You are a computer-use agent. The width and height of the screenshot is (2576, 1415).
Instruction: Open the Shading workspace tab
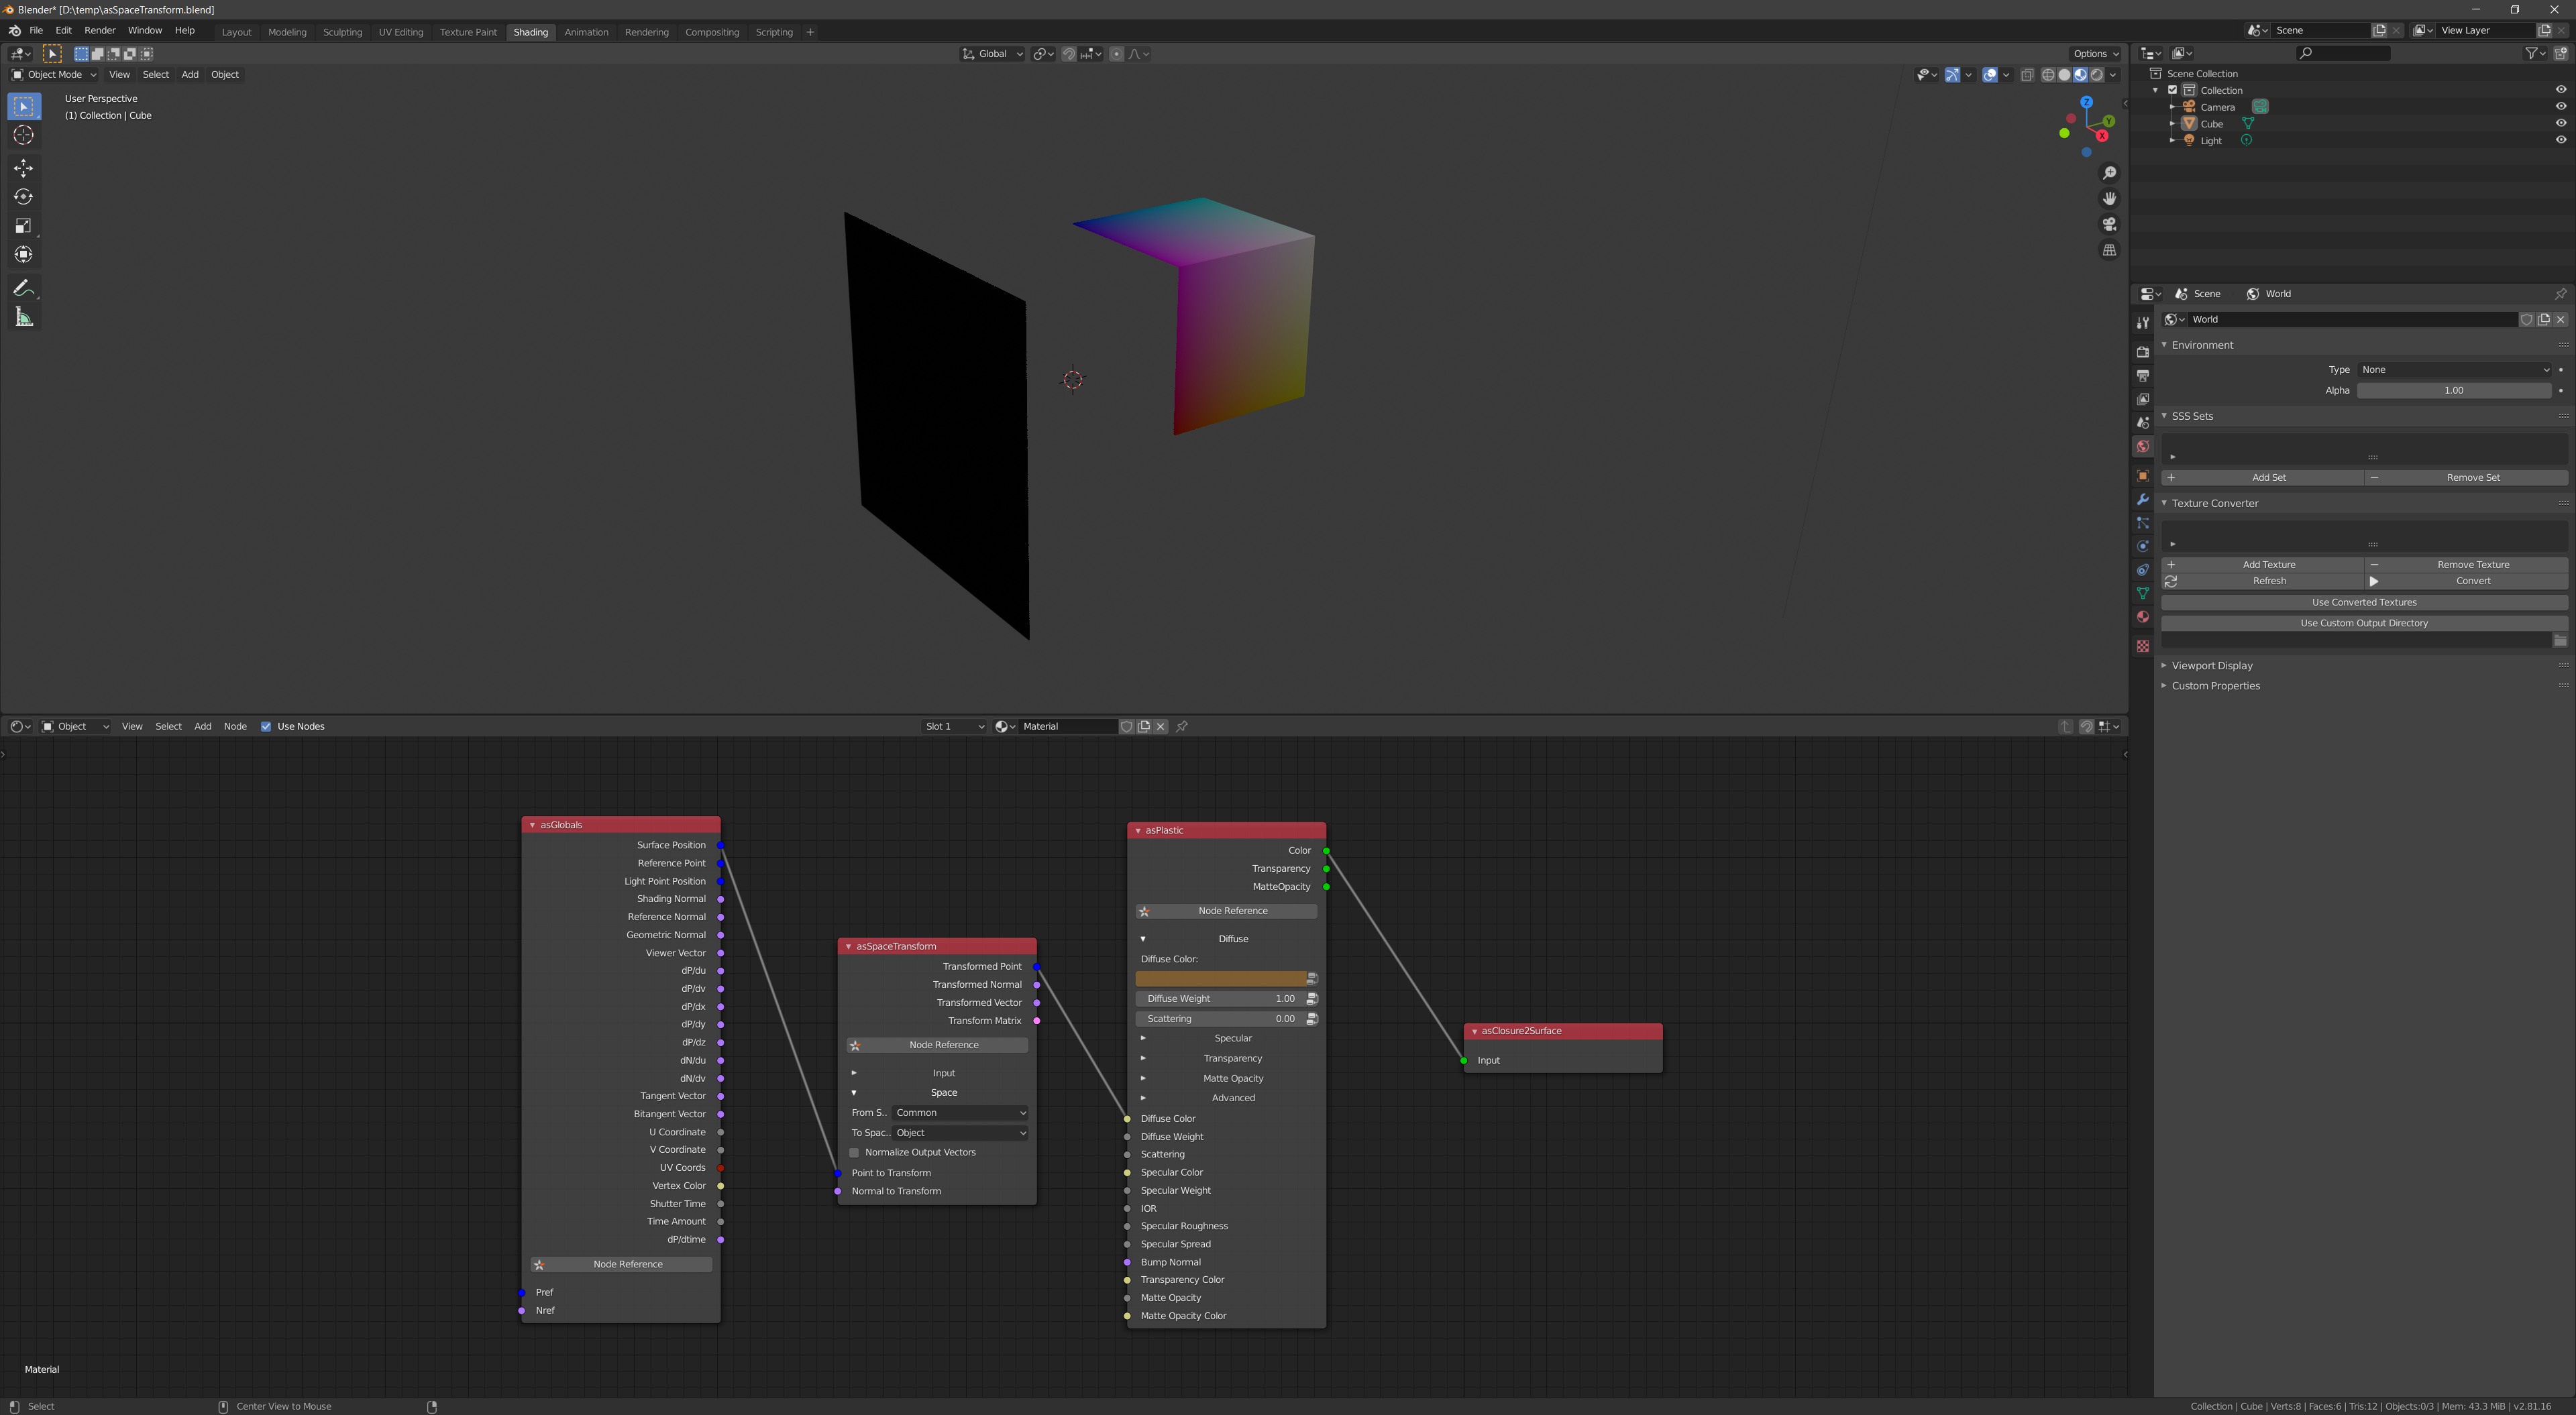(530, 31)
